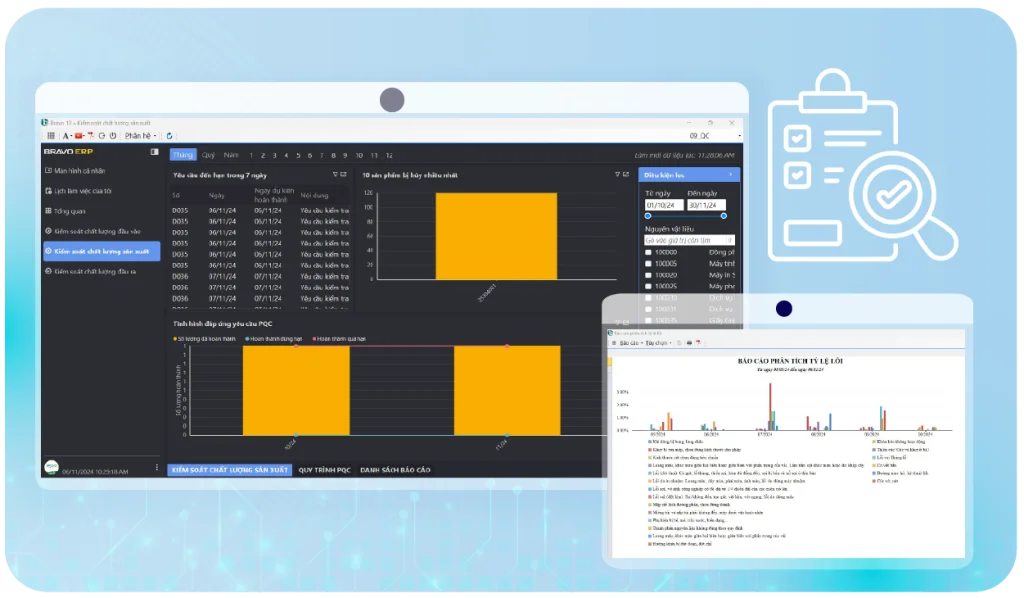
Task: Collapse the 'Điều kiện lọc' filter panel
Action: [730, 174]
